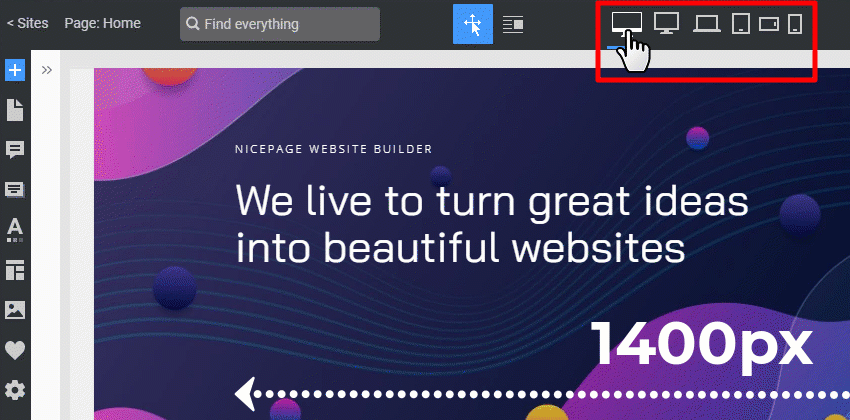Switch to tablet portrait view

point(740,24)
